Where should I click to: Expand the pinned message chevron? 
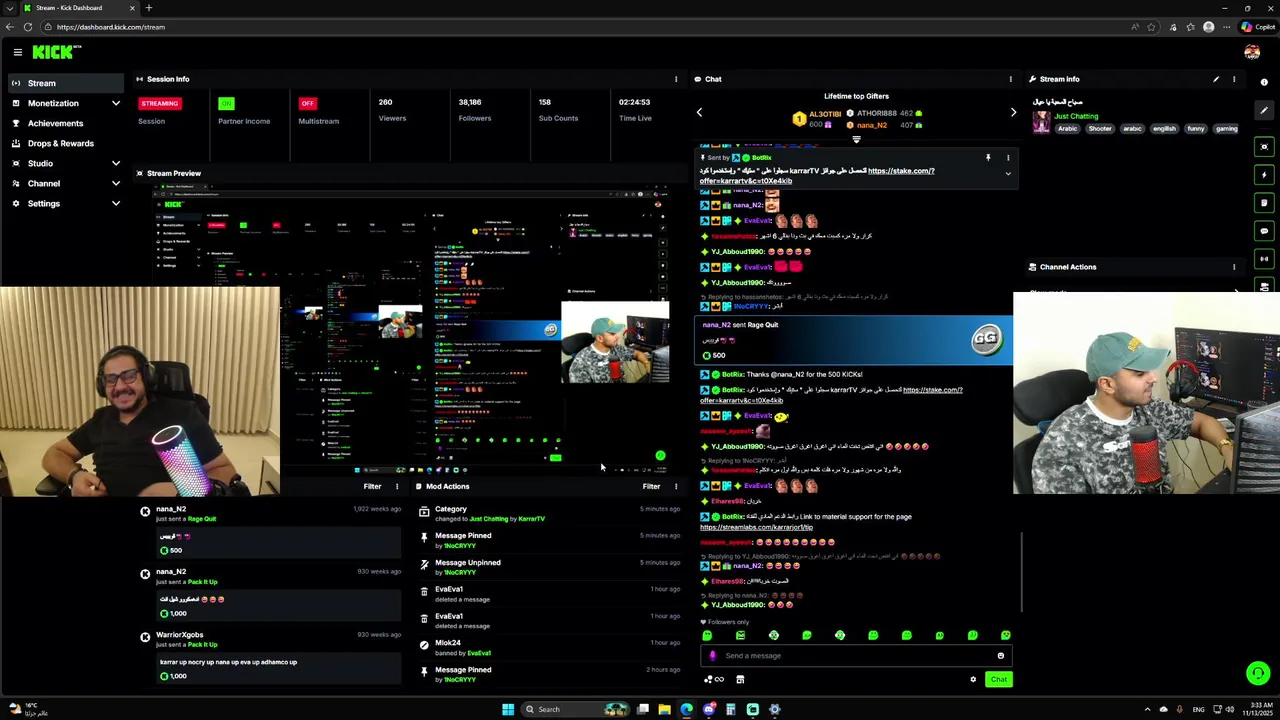coord(1008,174)
